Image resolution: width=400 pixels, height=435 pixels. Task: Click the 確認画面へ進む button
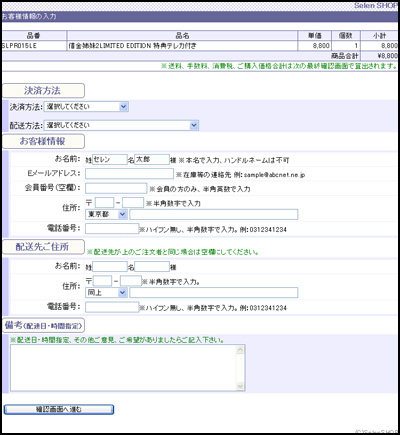click(x=59, y=409)
